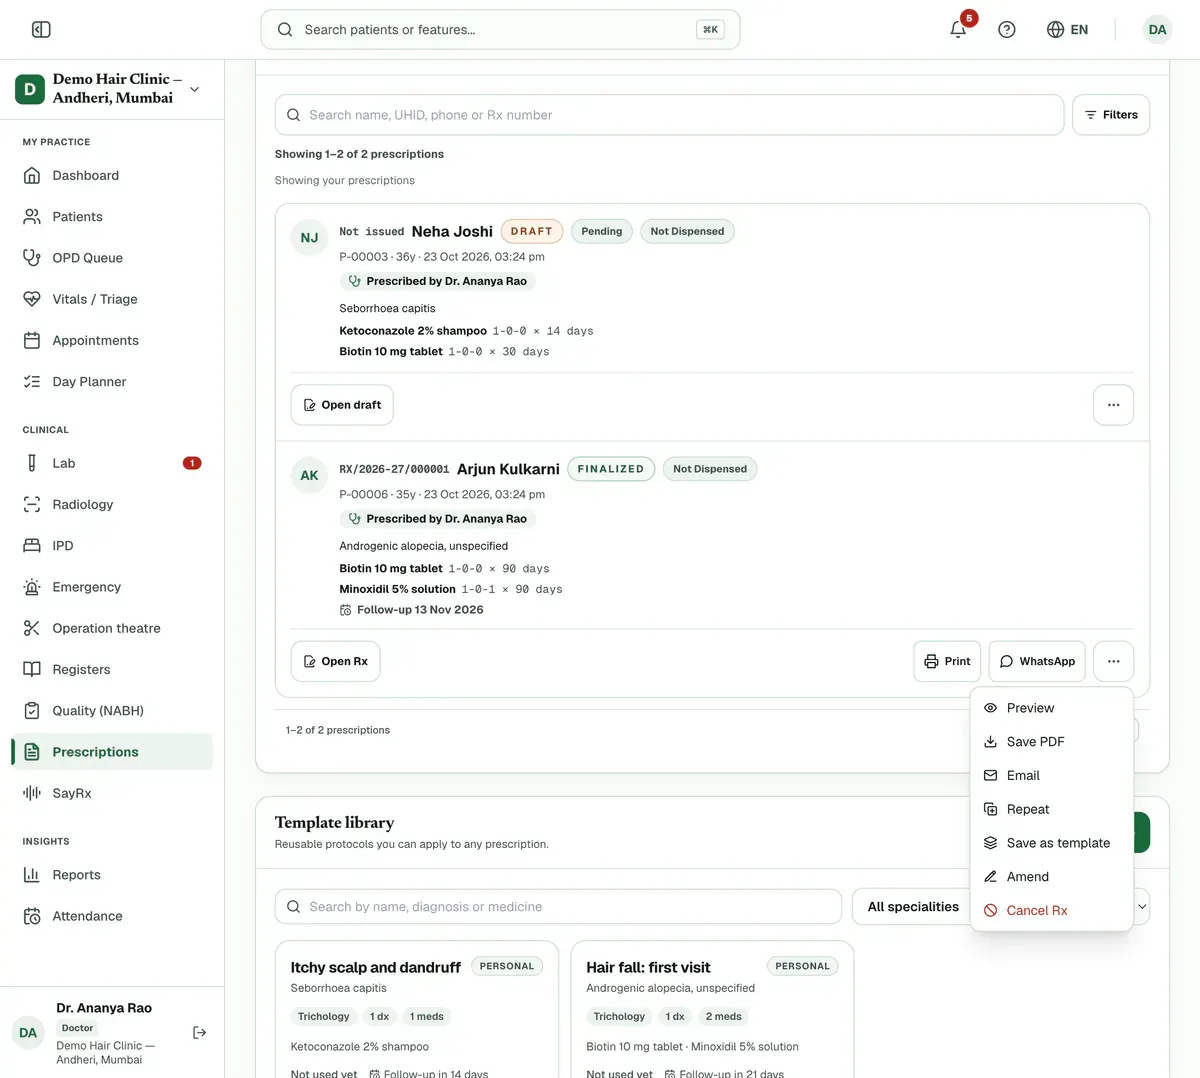Collapse the sidebar with the panel icon
This screenshot has height=1078, width=1200.
click(x=41, y=30)
